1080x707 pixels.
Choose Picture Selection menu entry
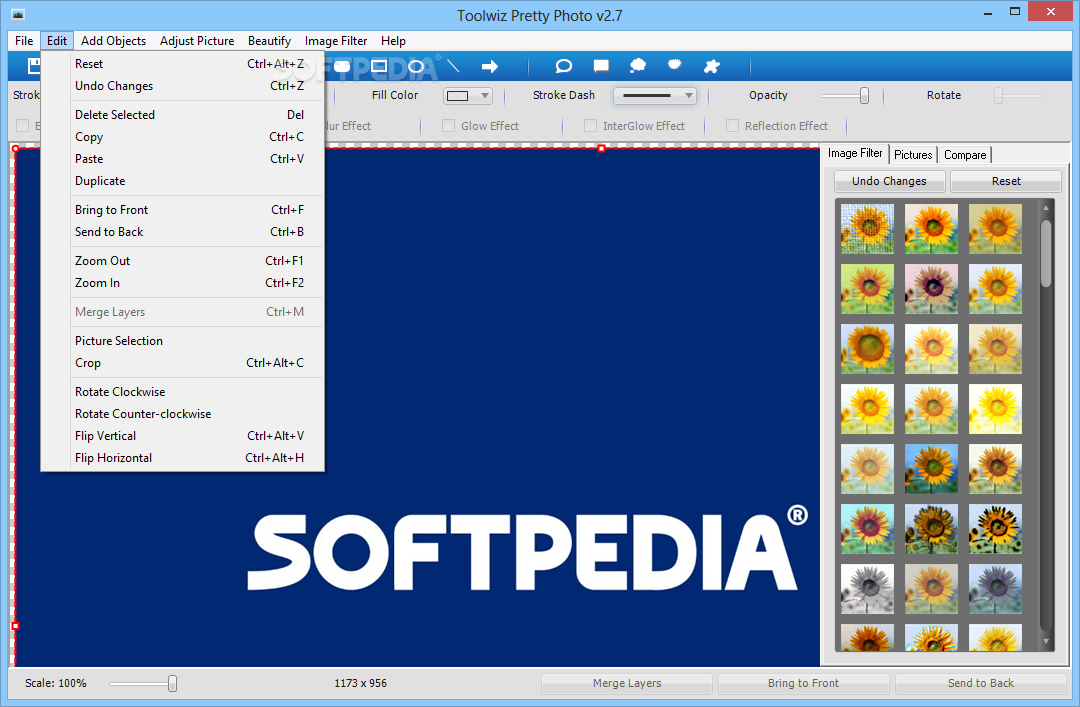183,340
